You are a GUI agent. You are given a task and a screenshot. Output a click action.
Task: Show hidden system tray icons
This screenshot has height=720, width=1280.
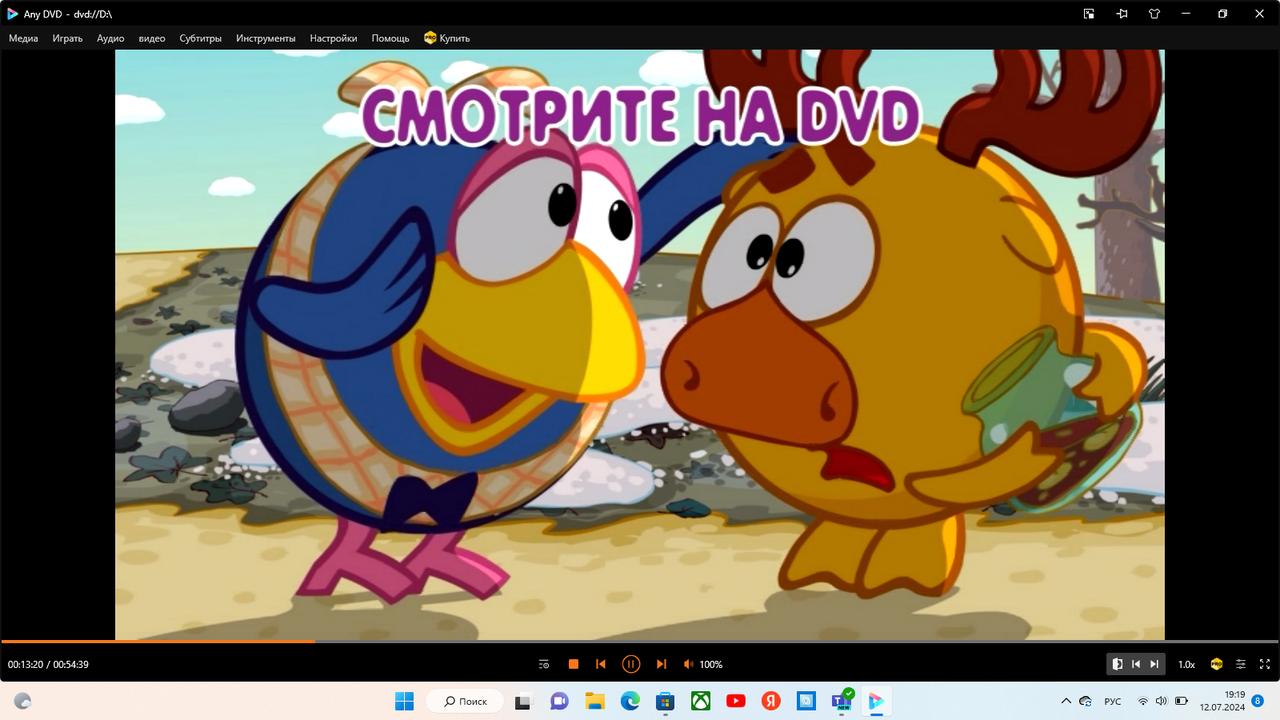pyautogui.click(x=1066, y=701)
